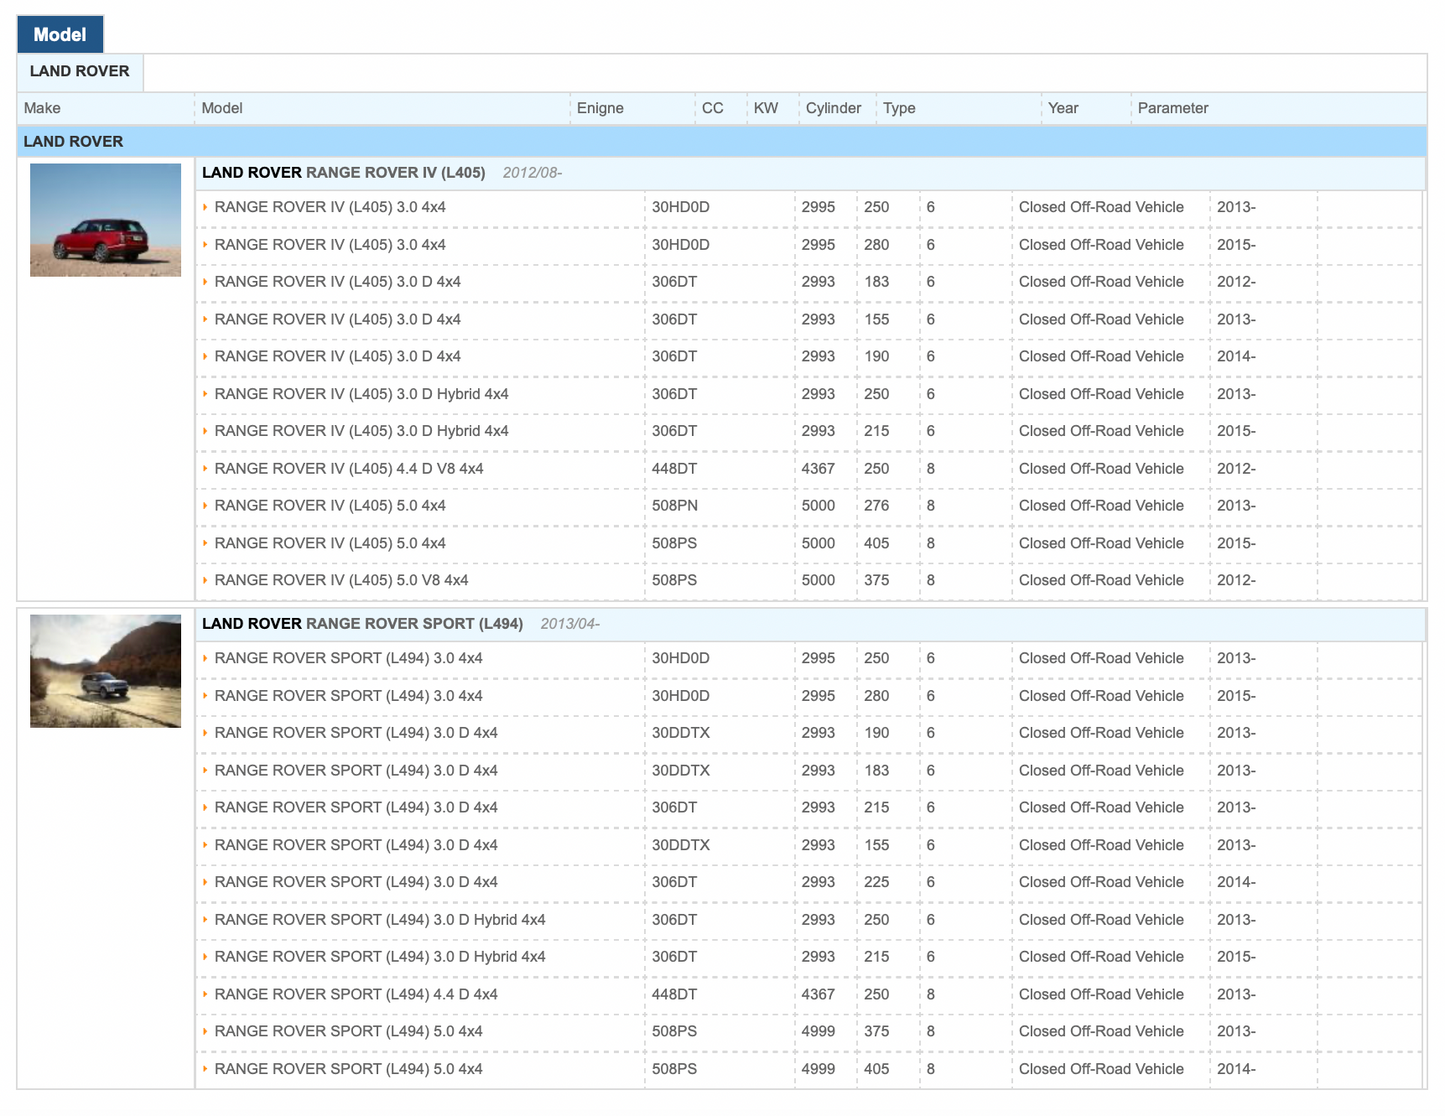Click arrow icon beside Range Rover IV 4.4 D V8
Screen dimensions: 1445x1116
[x=205, y=469]
